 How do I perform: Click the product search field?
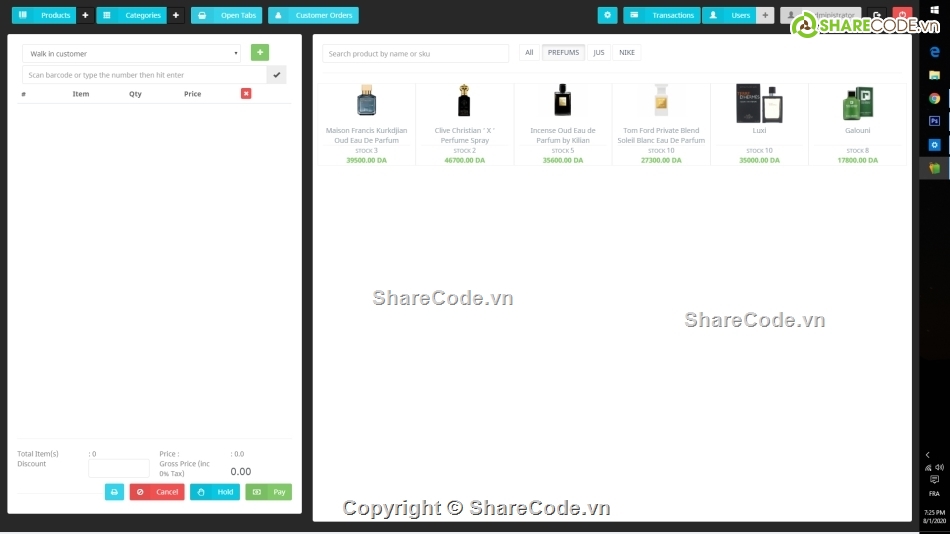415,53
